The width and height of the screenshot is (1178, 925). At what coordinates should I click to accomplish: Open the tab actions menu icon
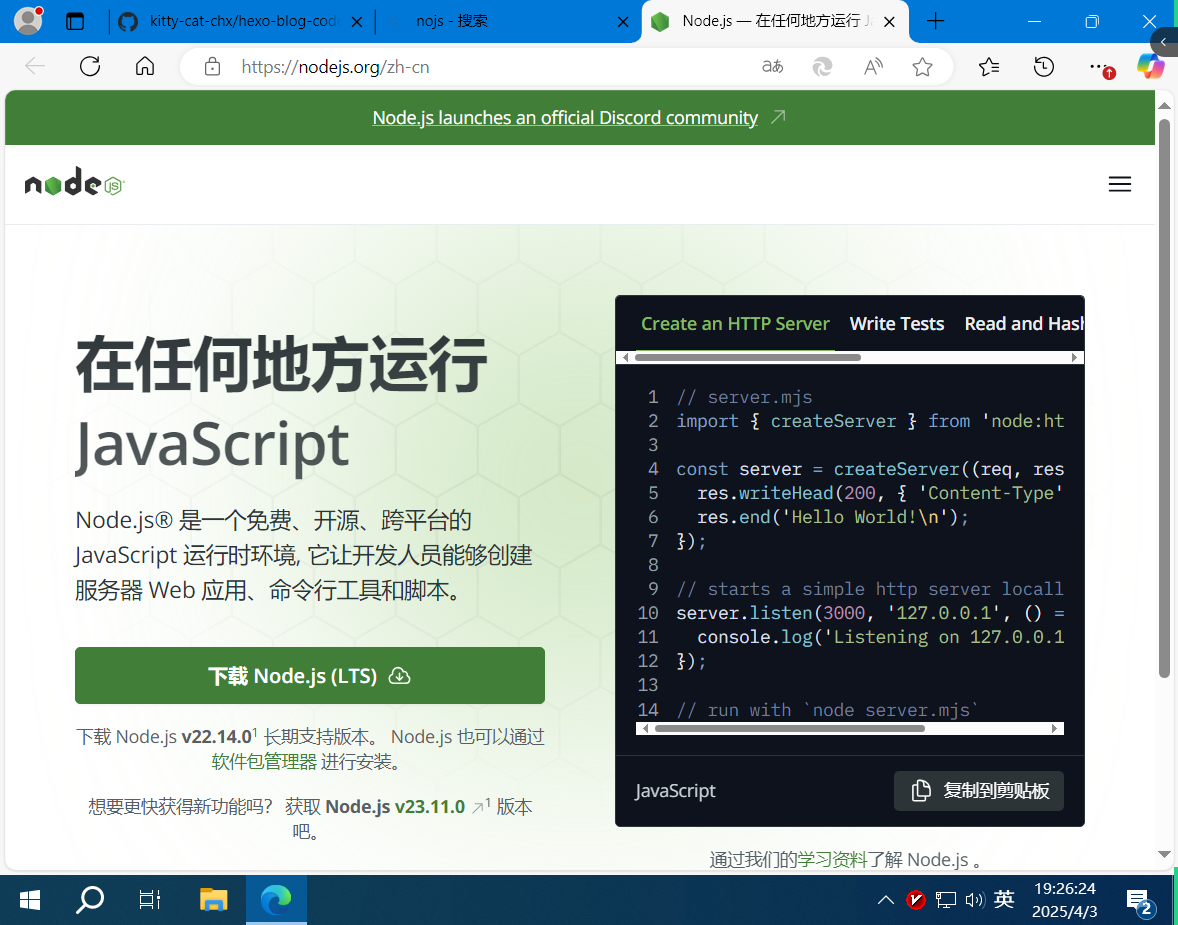[x=75, y=21]
